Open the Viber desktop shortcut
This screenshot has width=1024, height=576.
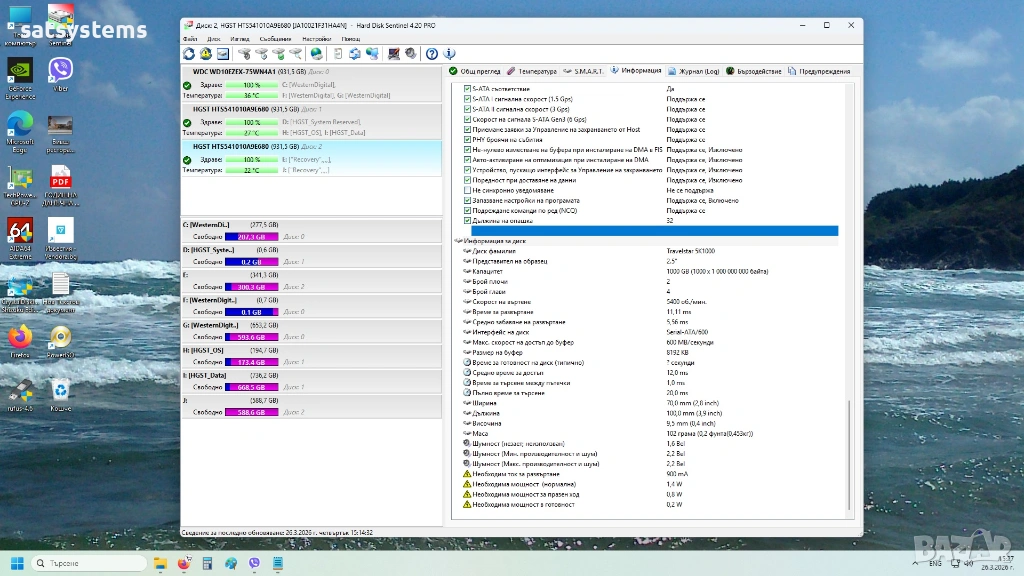coord(60,70)
